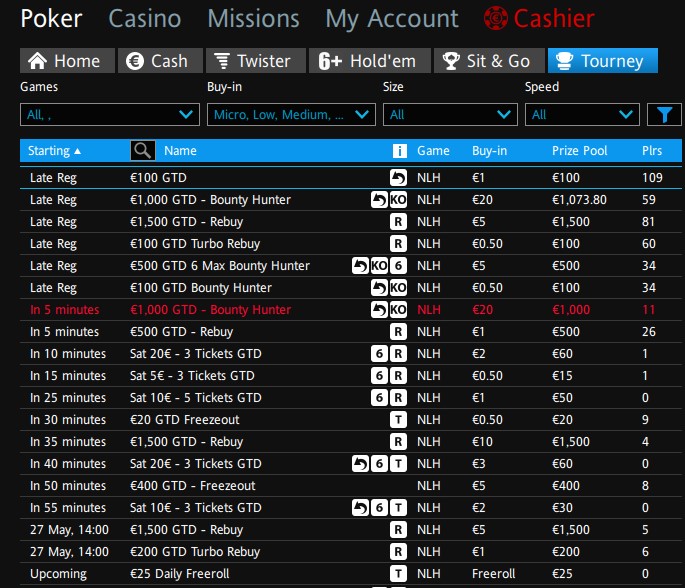Click KO icon on red €1,000 Bounty Hunter row

(398, 309)
